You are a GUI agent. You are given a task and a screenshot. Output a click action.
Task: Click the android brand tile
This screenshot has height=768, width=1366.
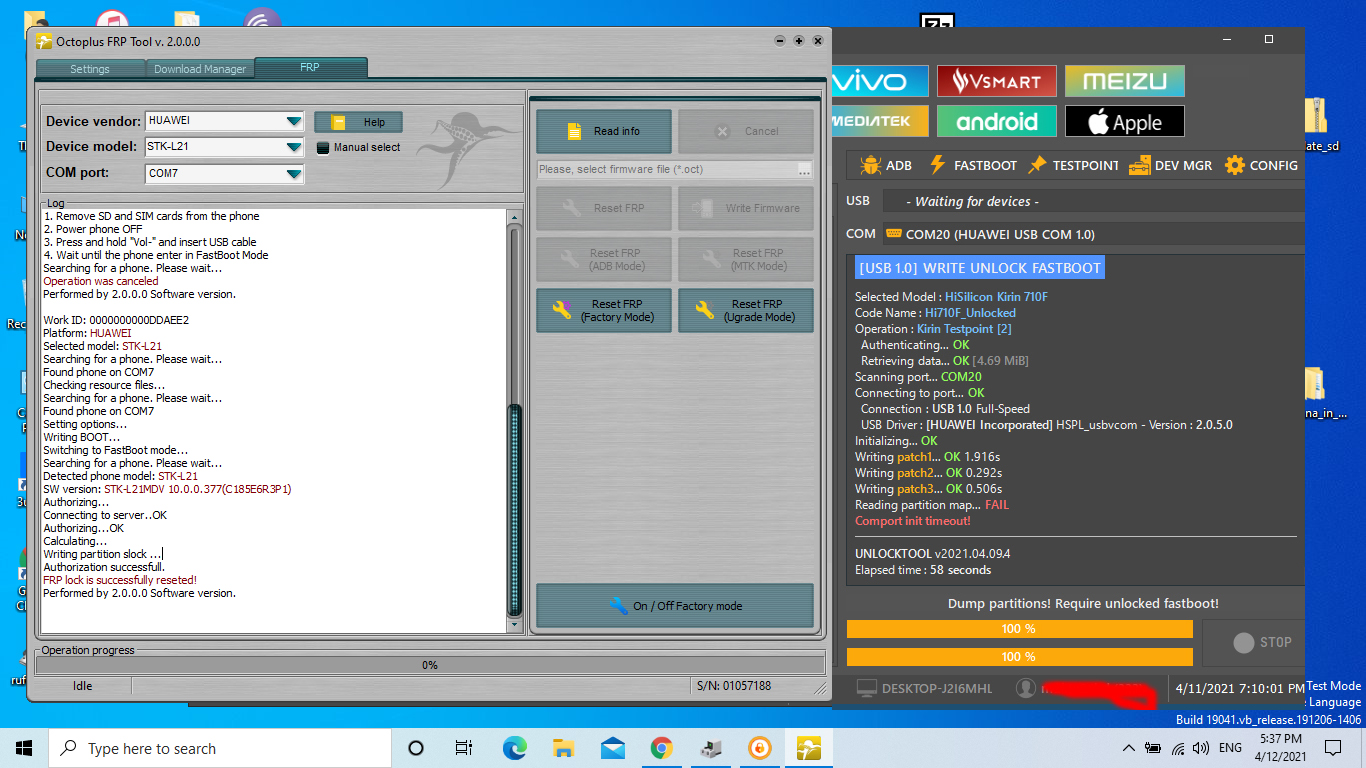tap(997, 121)
